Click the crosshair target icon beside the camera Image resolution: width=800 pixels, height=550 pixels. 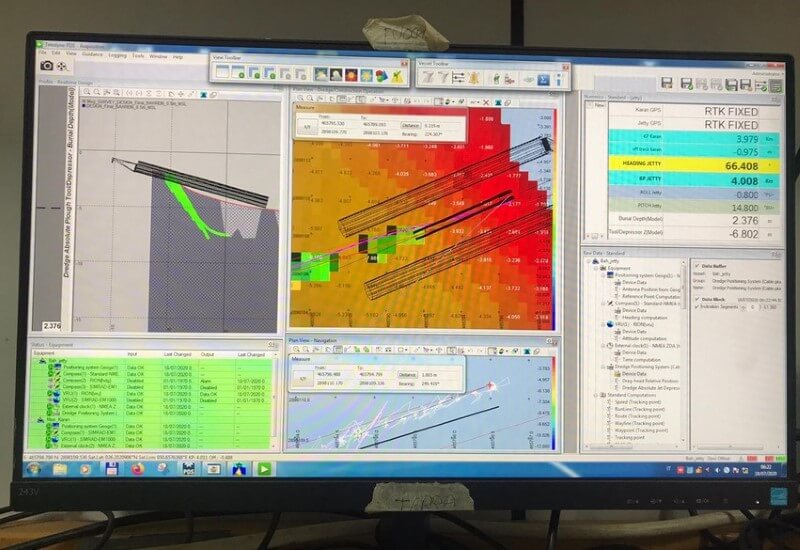62,66
